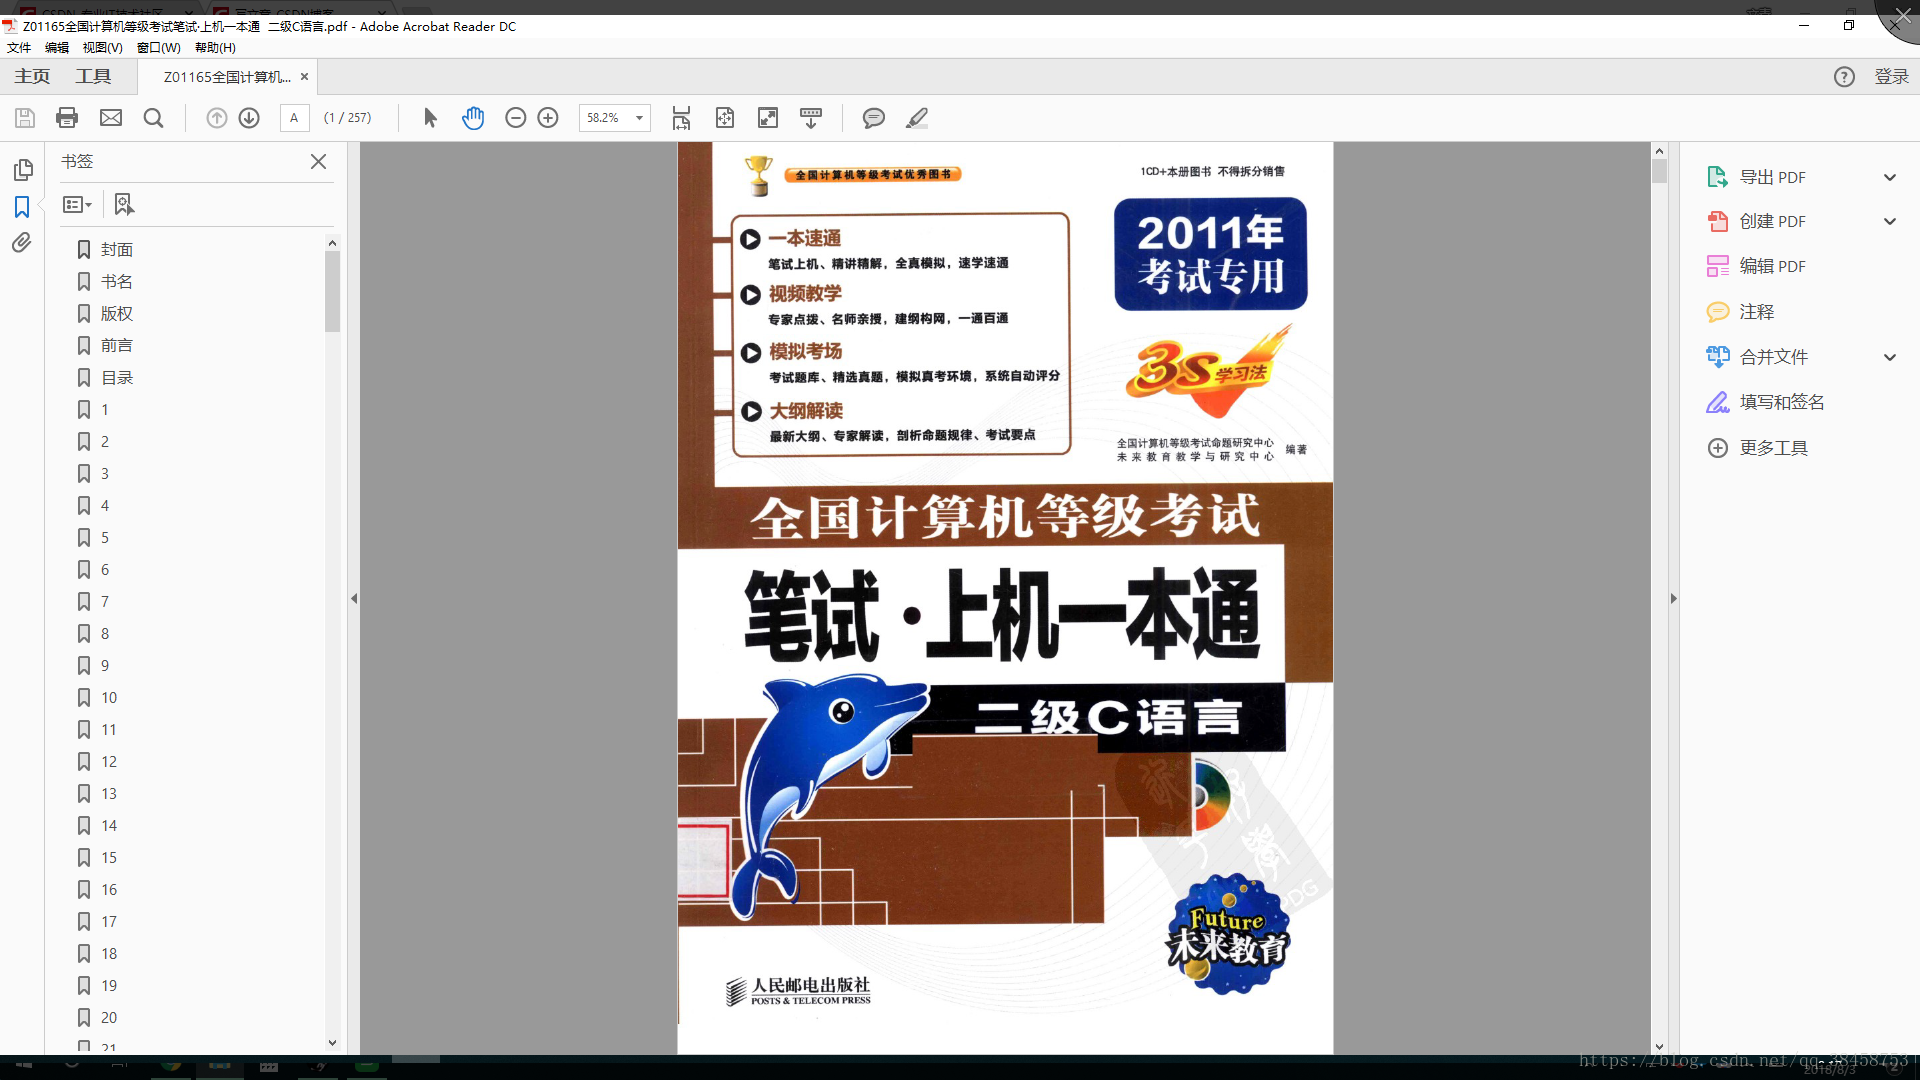Jump to bookmark 20
Image resolution: width=1920 pixels, height=1080 pixels.
pos(109,1017)
